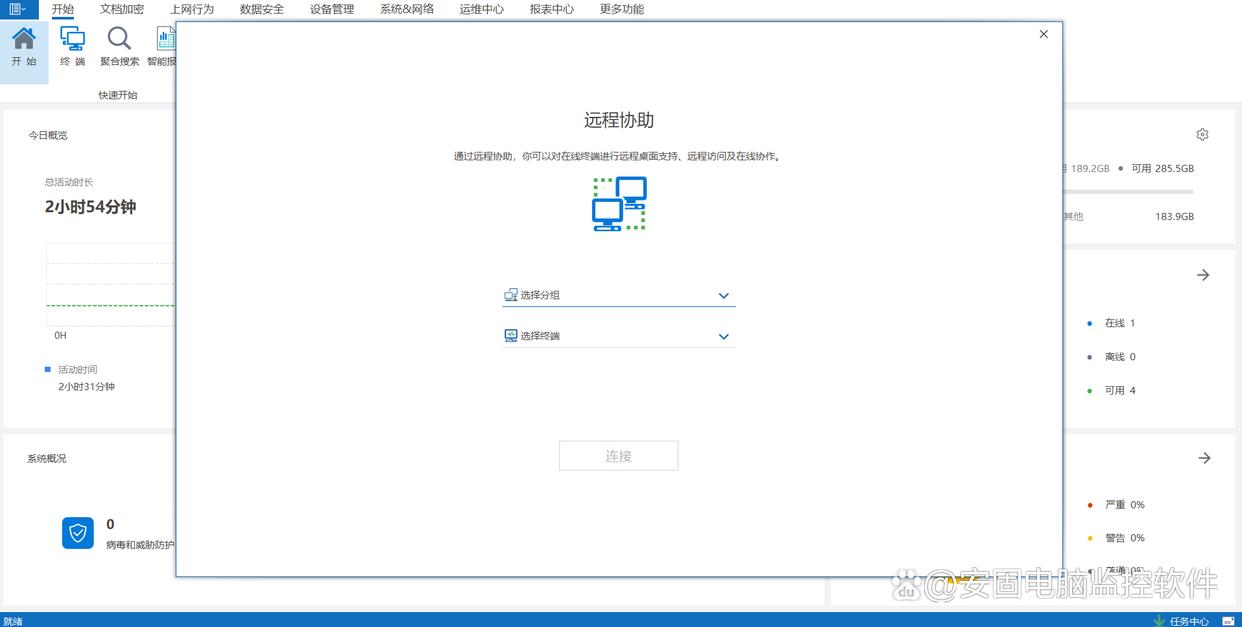
Task: Click the gear settings icon in disk panel
Action: pyautogui.click(x=1202, y=135)
